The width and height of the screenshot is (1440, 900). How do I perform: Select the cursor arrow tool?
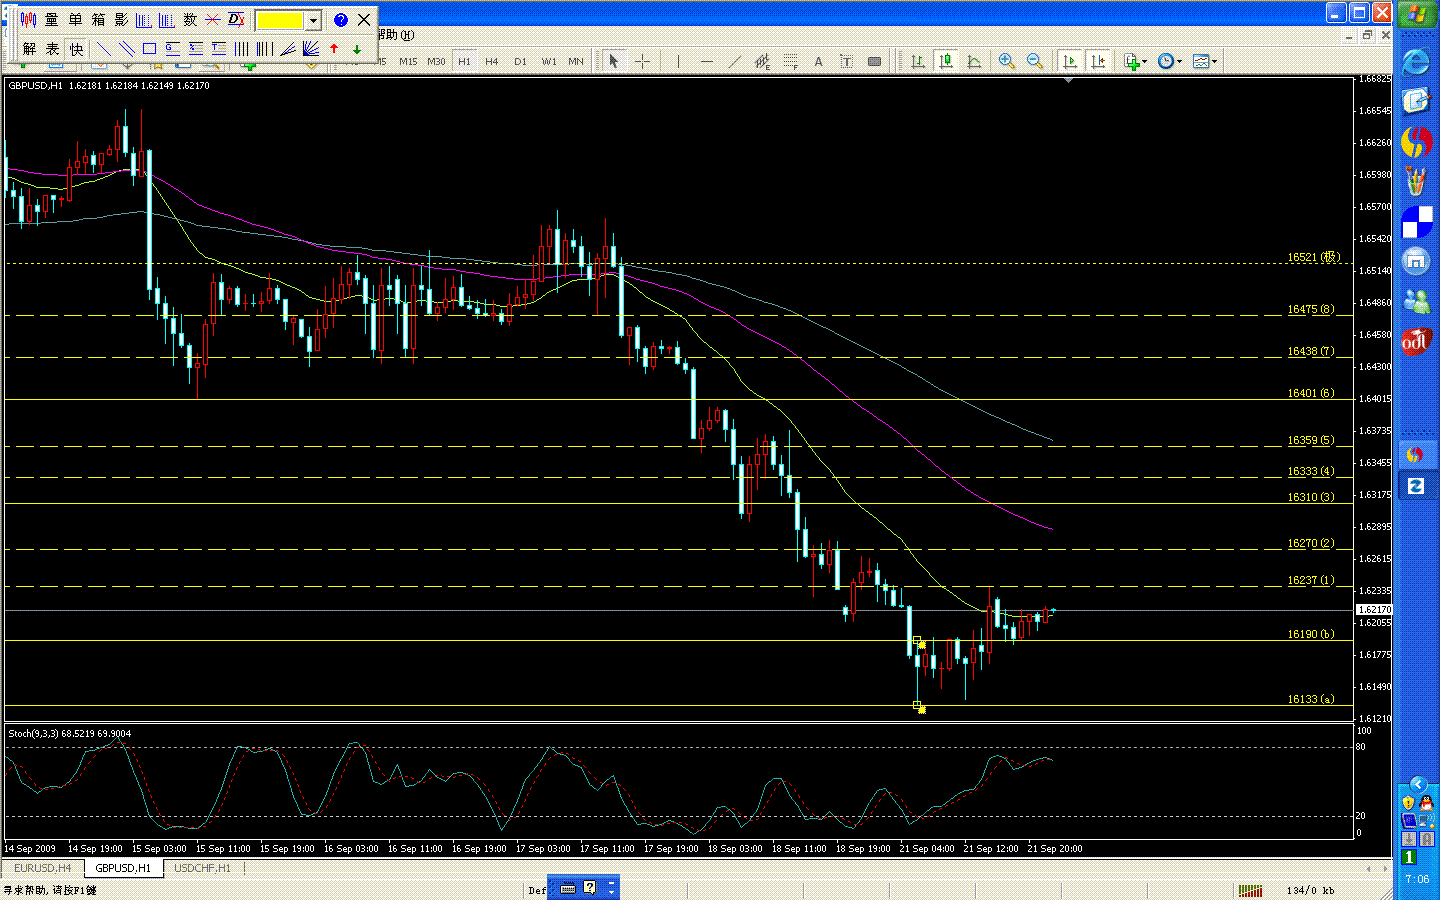(614, 61)
